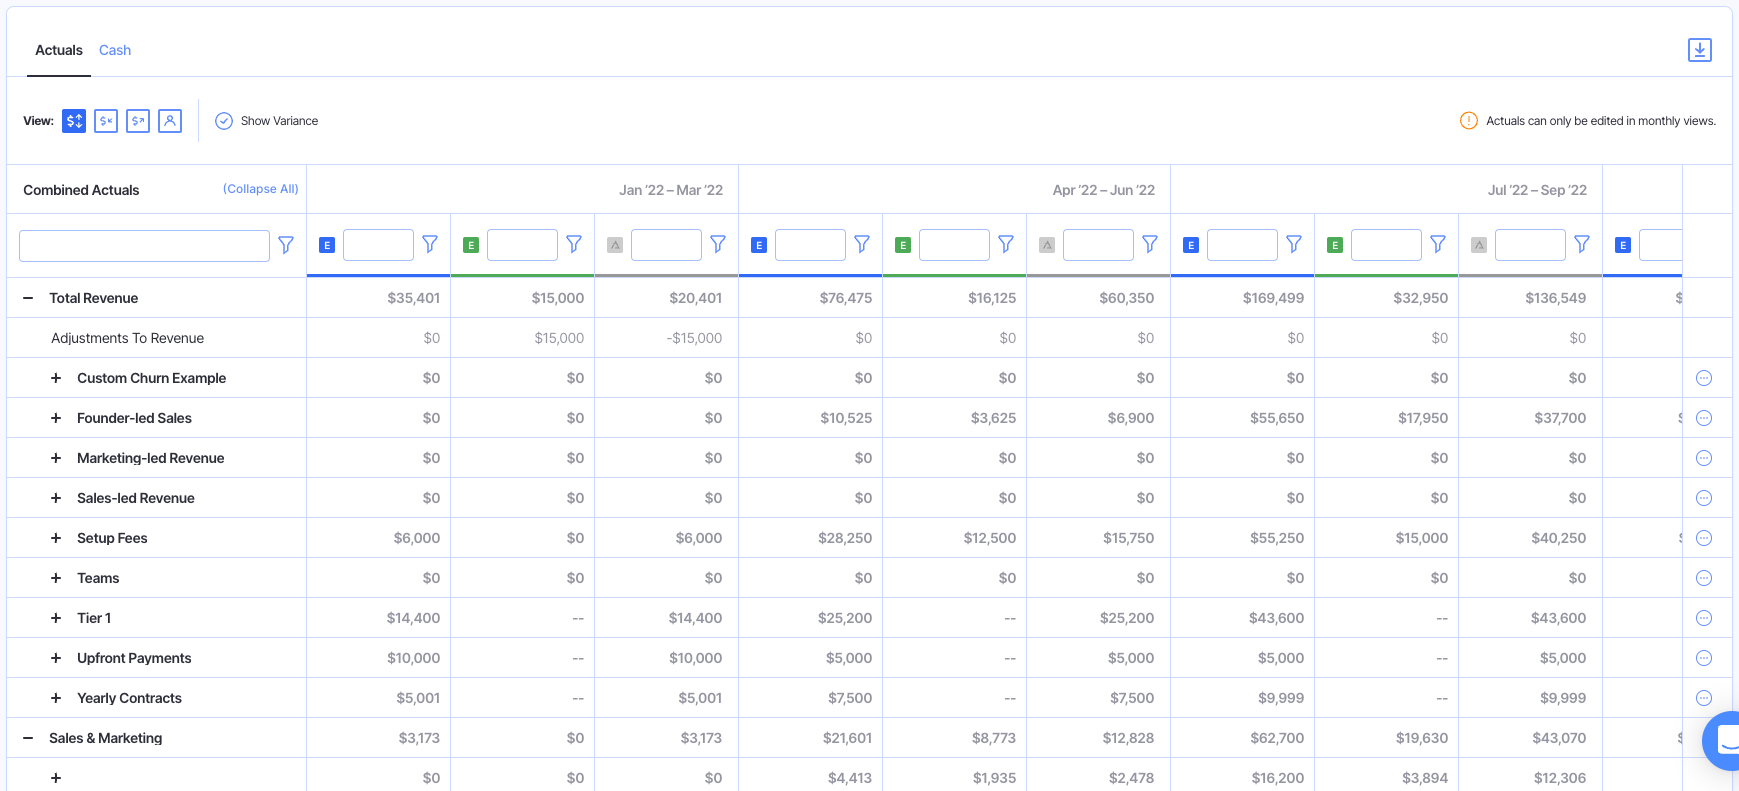Open the options menu for Setup Fees row
The width and height of the screenshot is (1739, 791).
click(x=1704, y=538)
